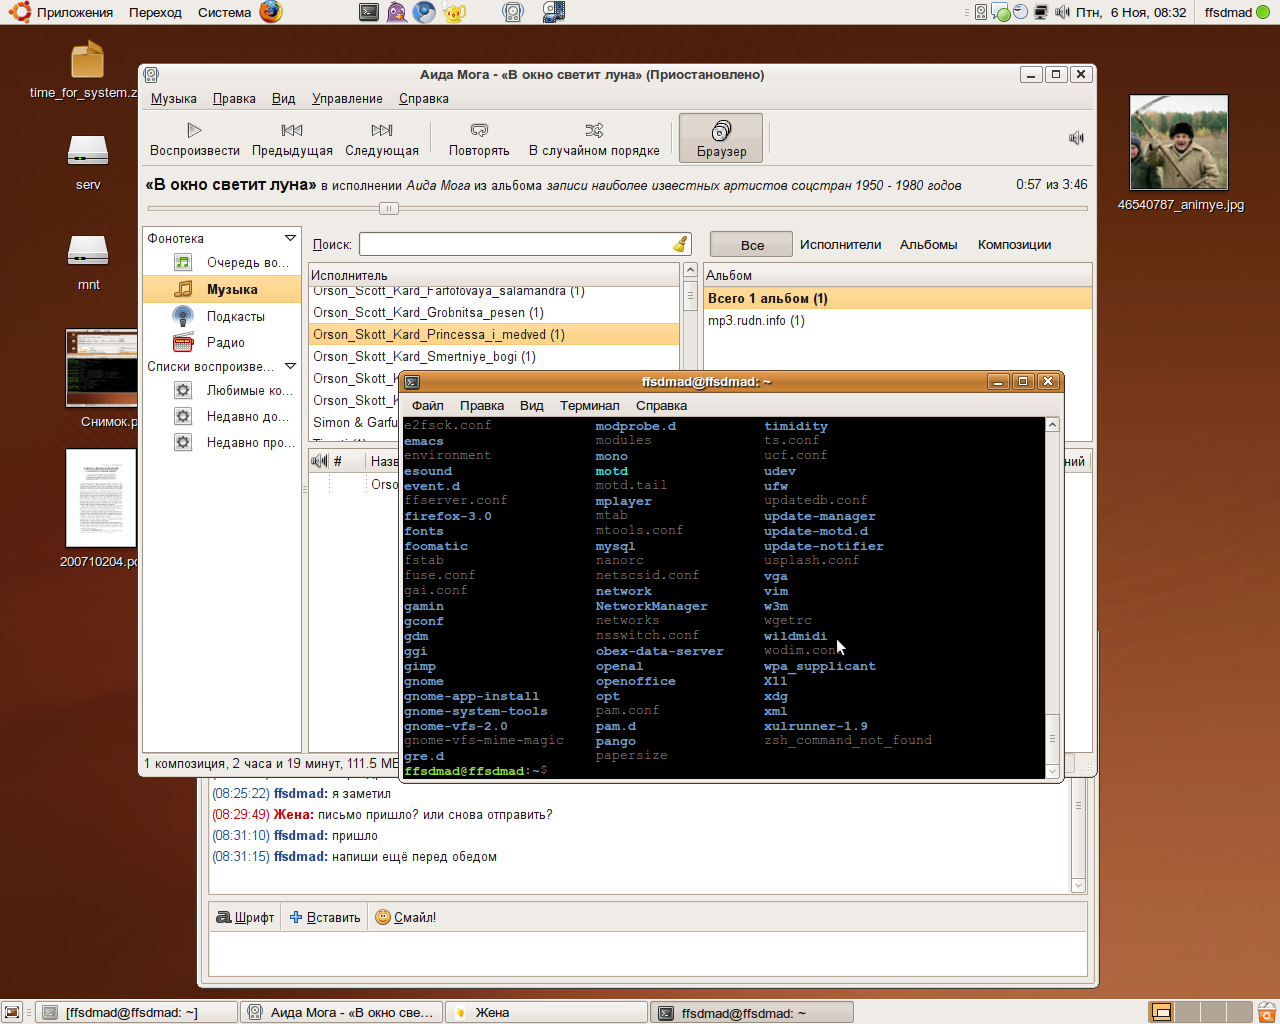Click the clear search broom icon

pos(680,245)
